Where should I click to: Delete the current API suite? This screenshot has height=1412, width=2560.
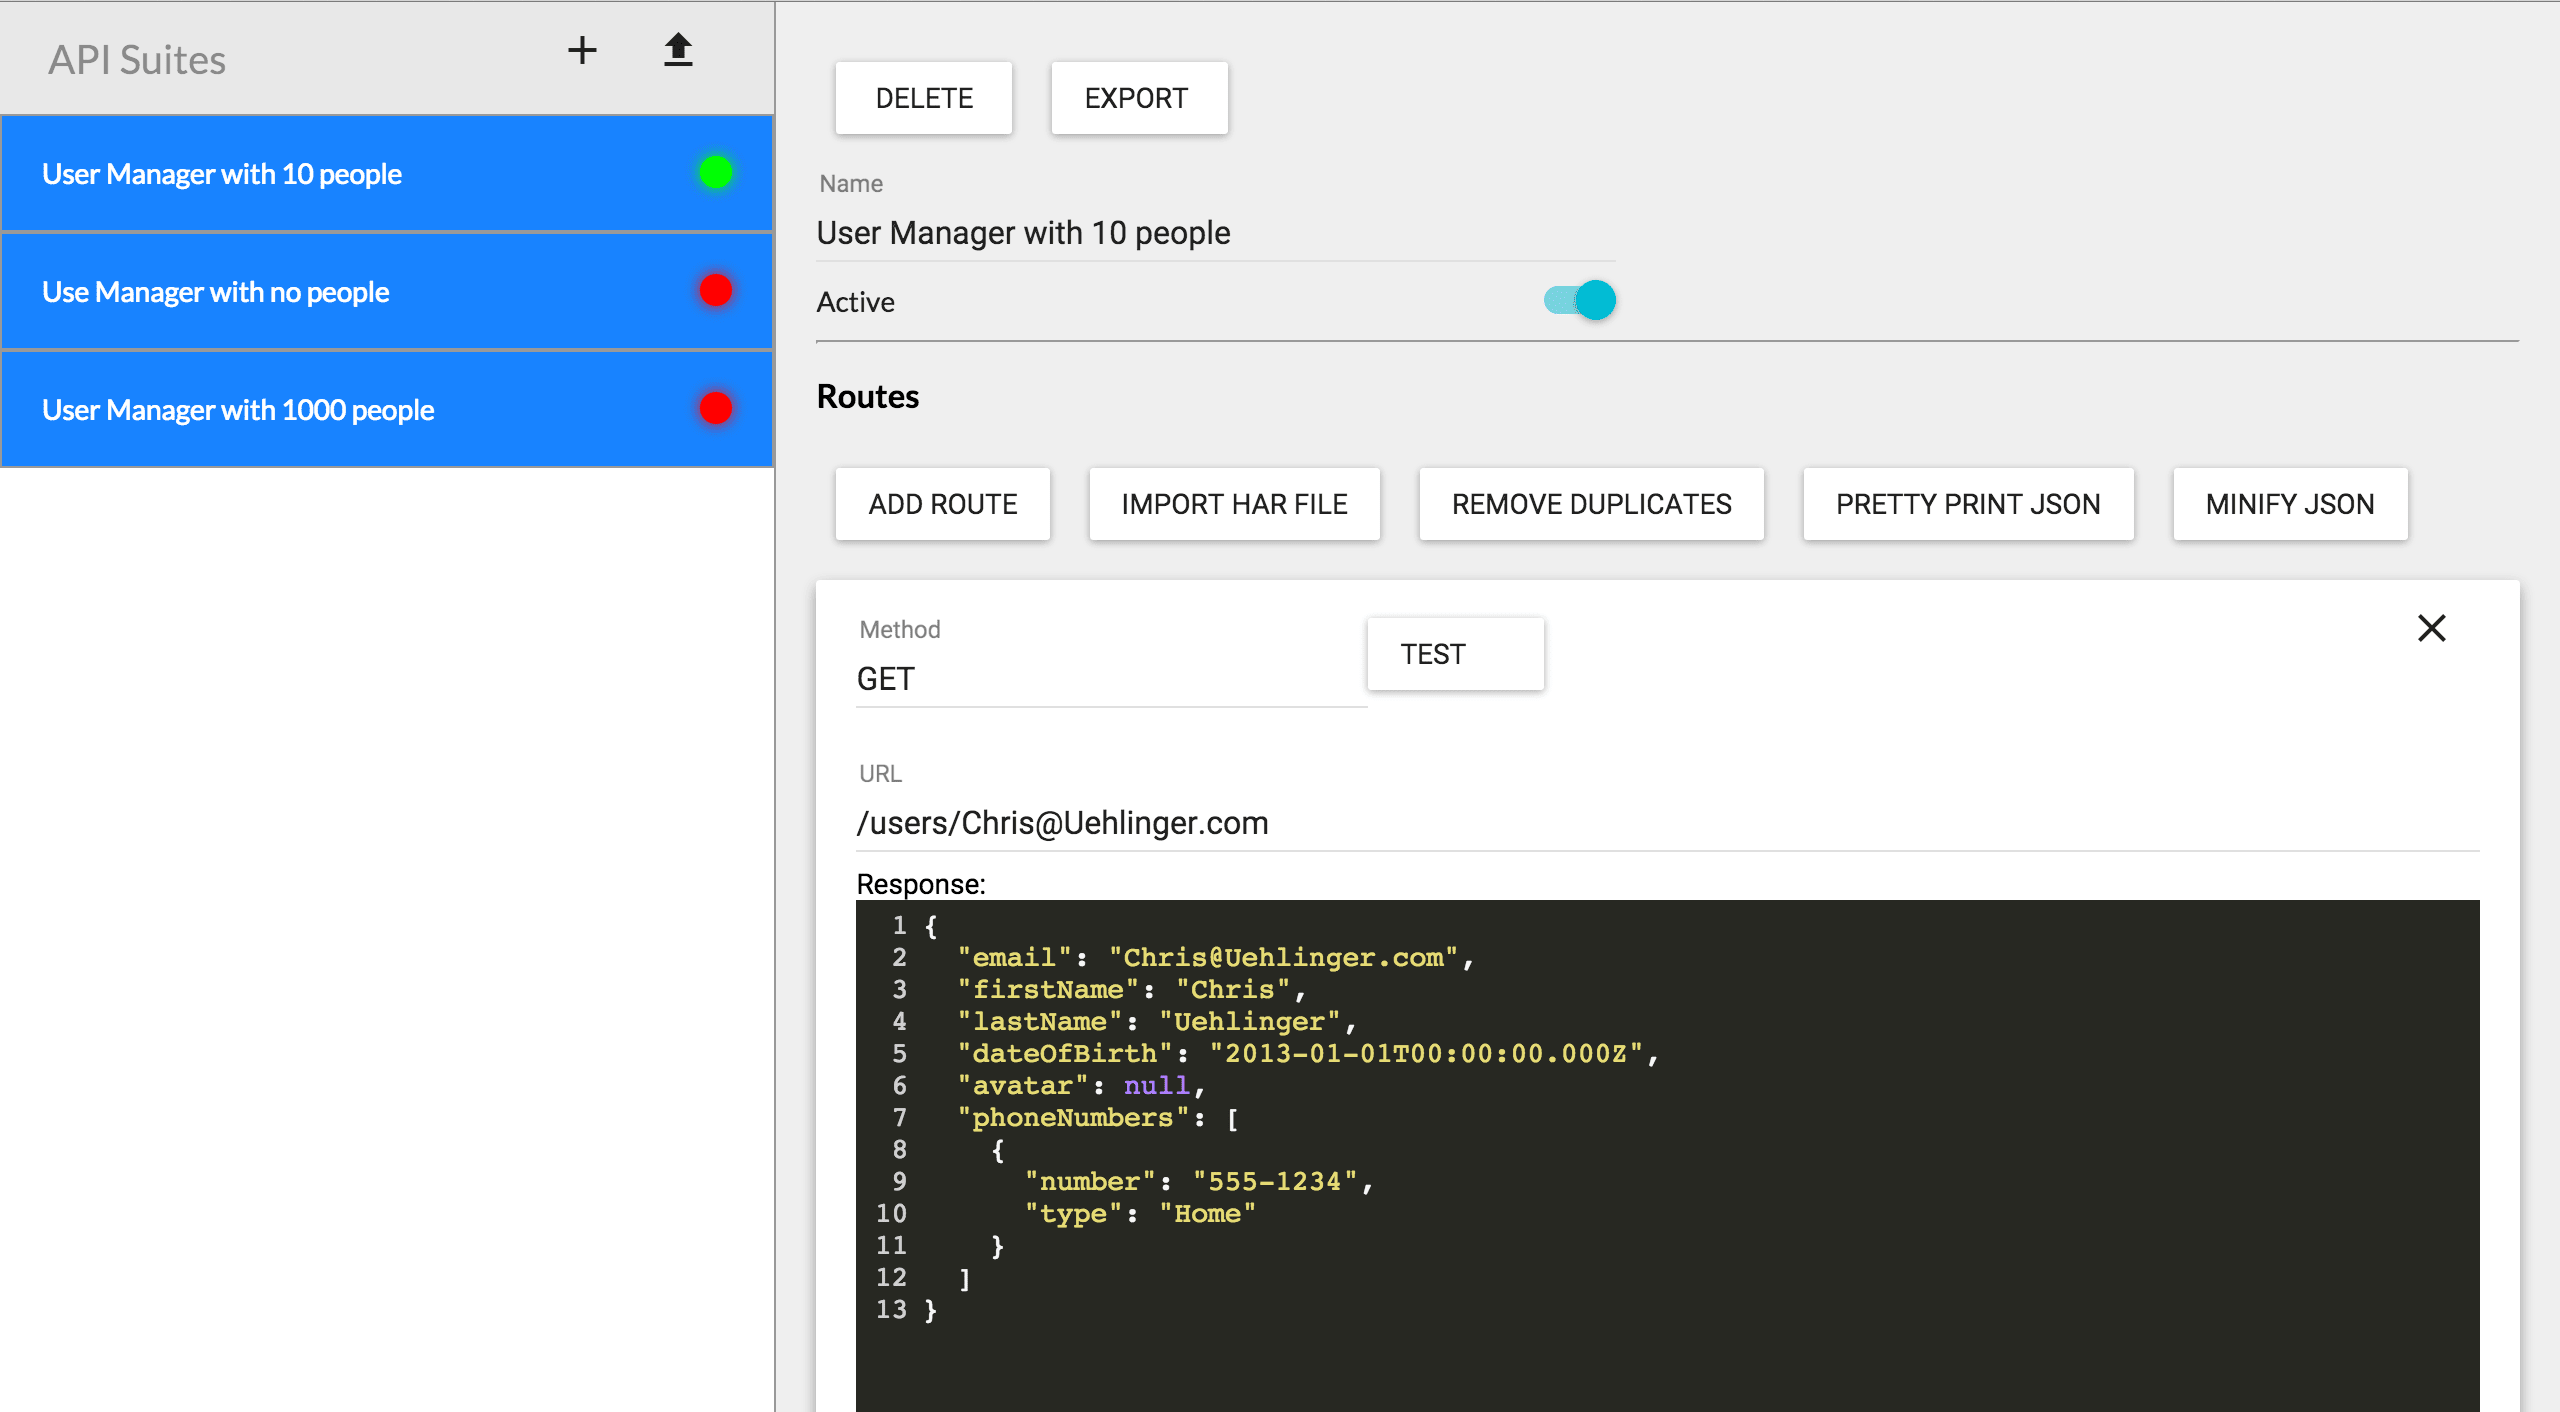pyautogui.click(x=923, y=97)
